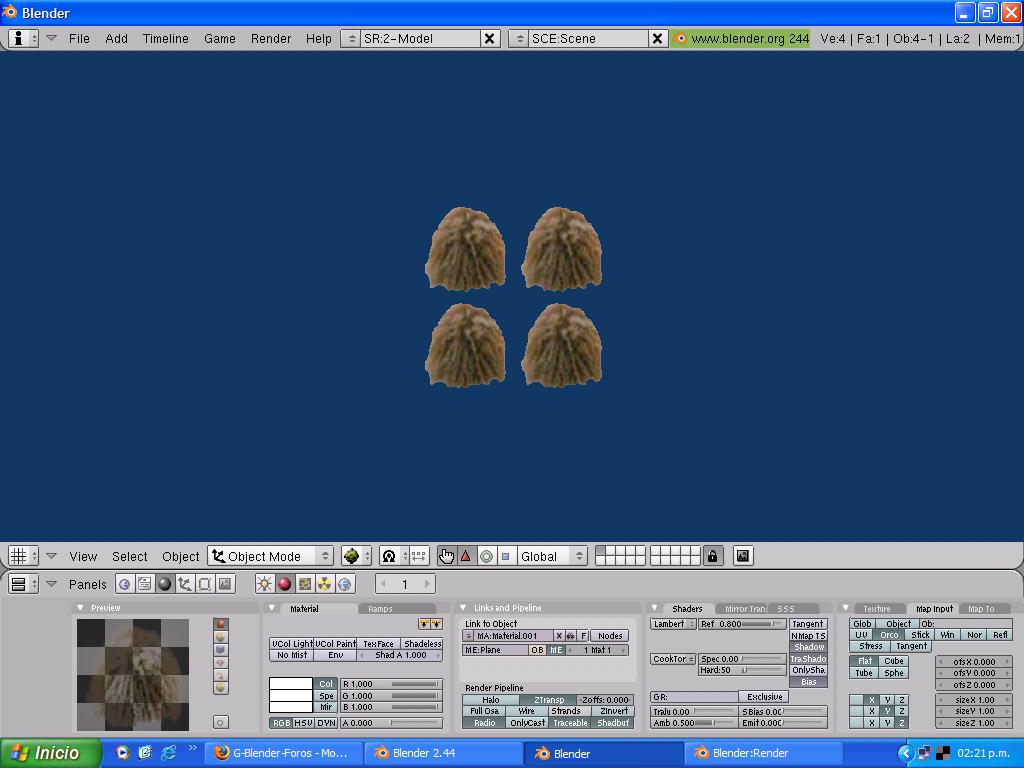Click the Lamp buttons icon in Panels header
Image resolution: width=1024 pixels, height=768 pixels.
[264, 584]
